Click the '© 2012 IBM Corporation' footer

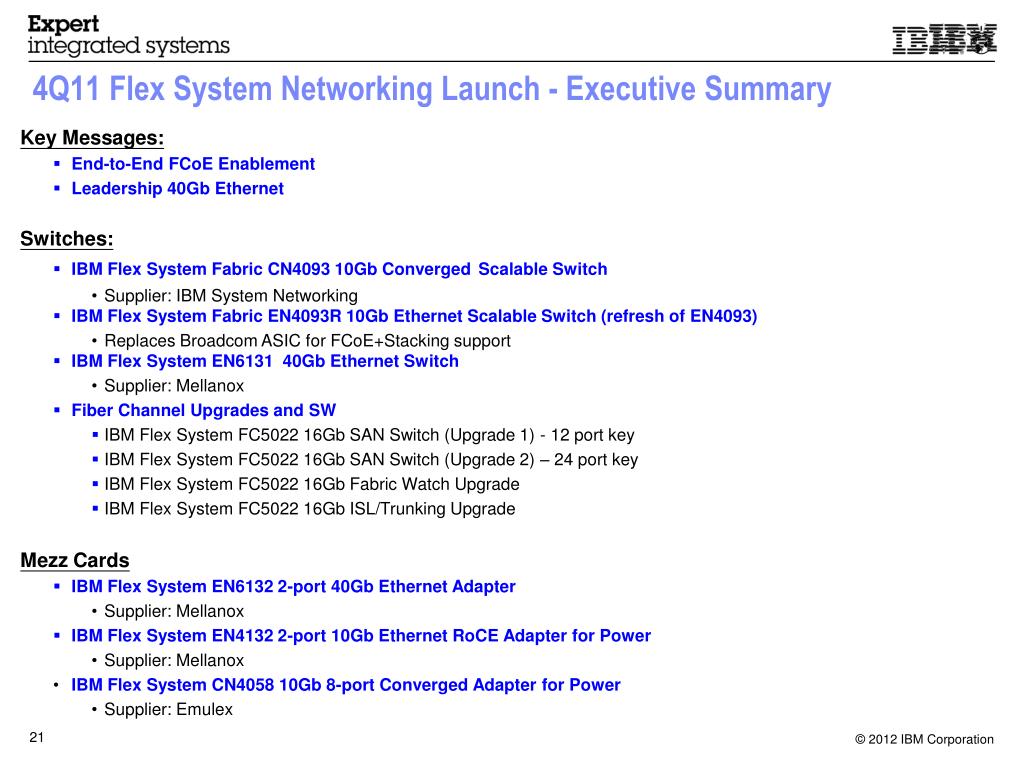tap(924, 739)
